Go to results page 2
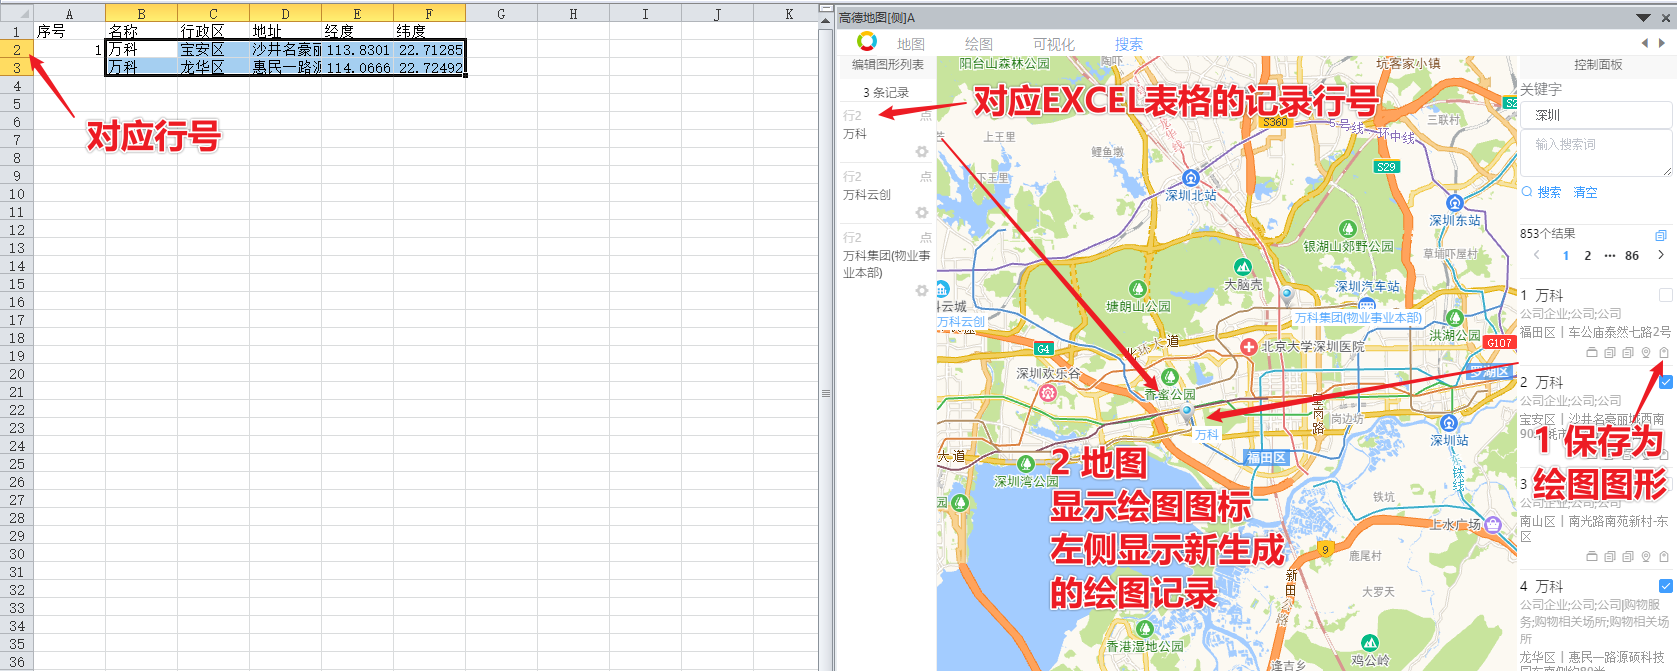1677x671 pixels. click(1587, 256)
